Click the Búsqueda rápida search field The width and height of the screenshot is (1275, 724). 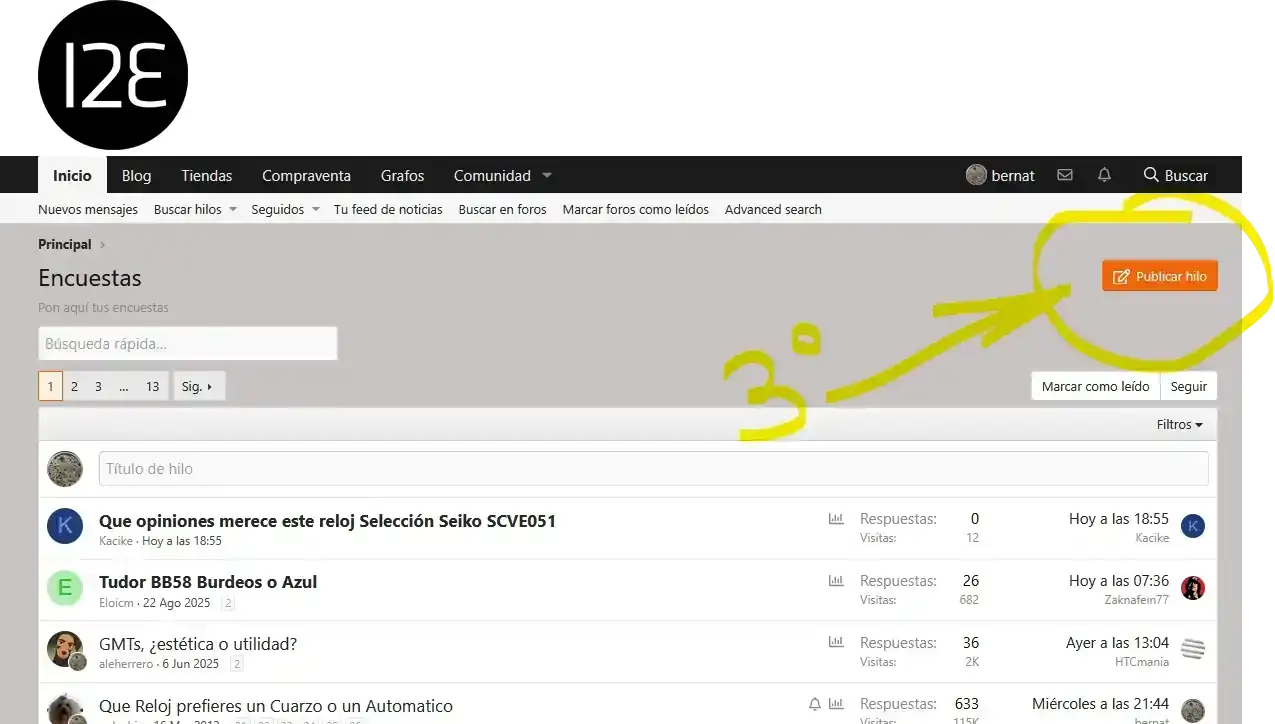(x=188, y=343)
